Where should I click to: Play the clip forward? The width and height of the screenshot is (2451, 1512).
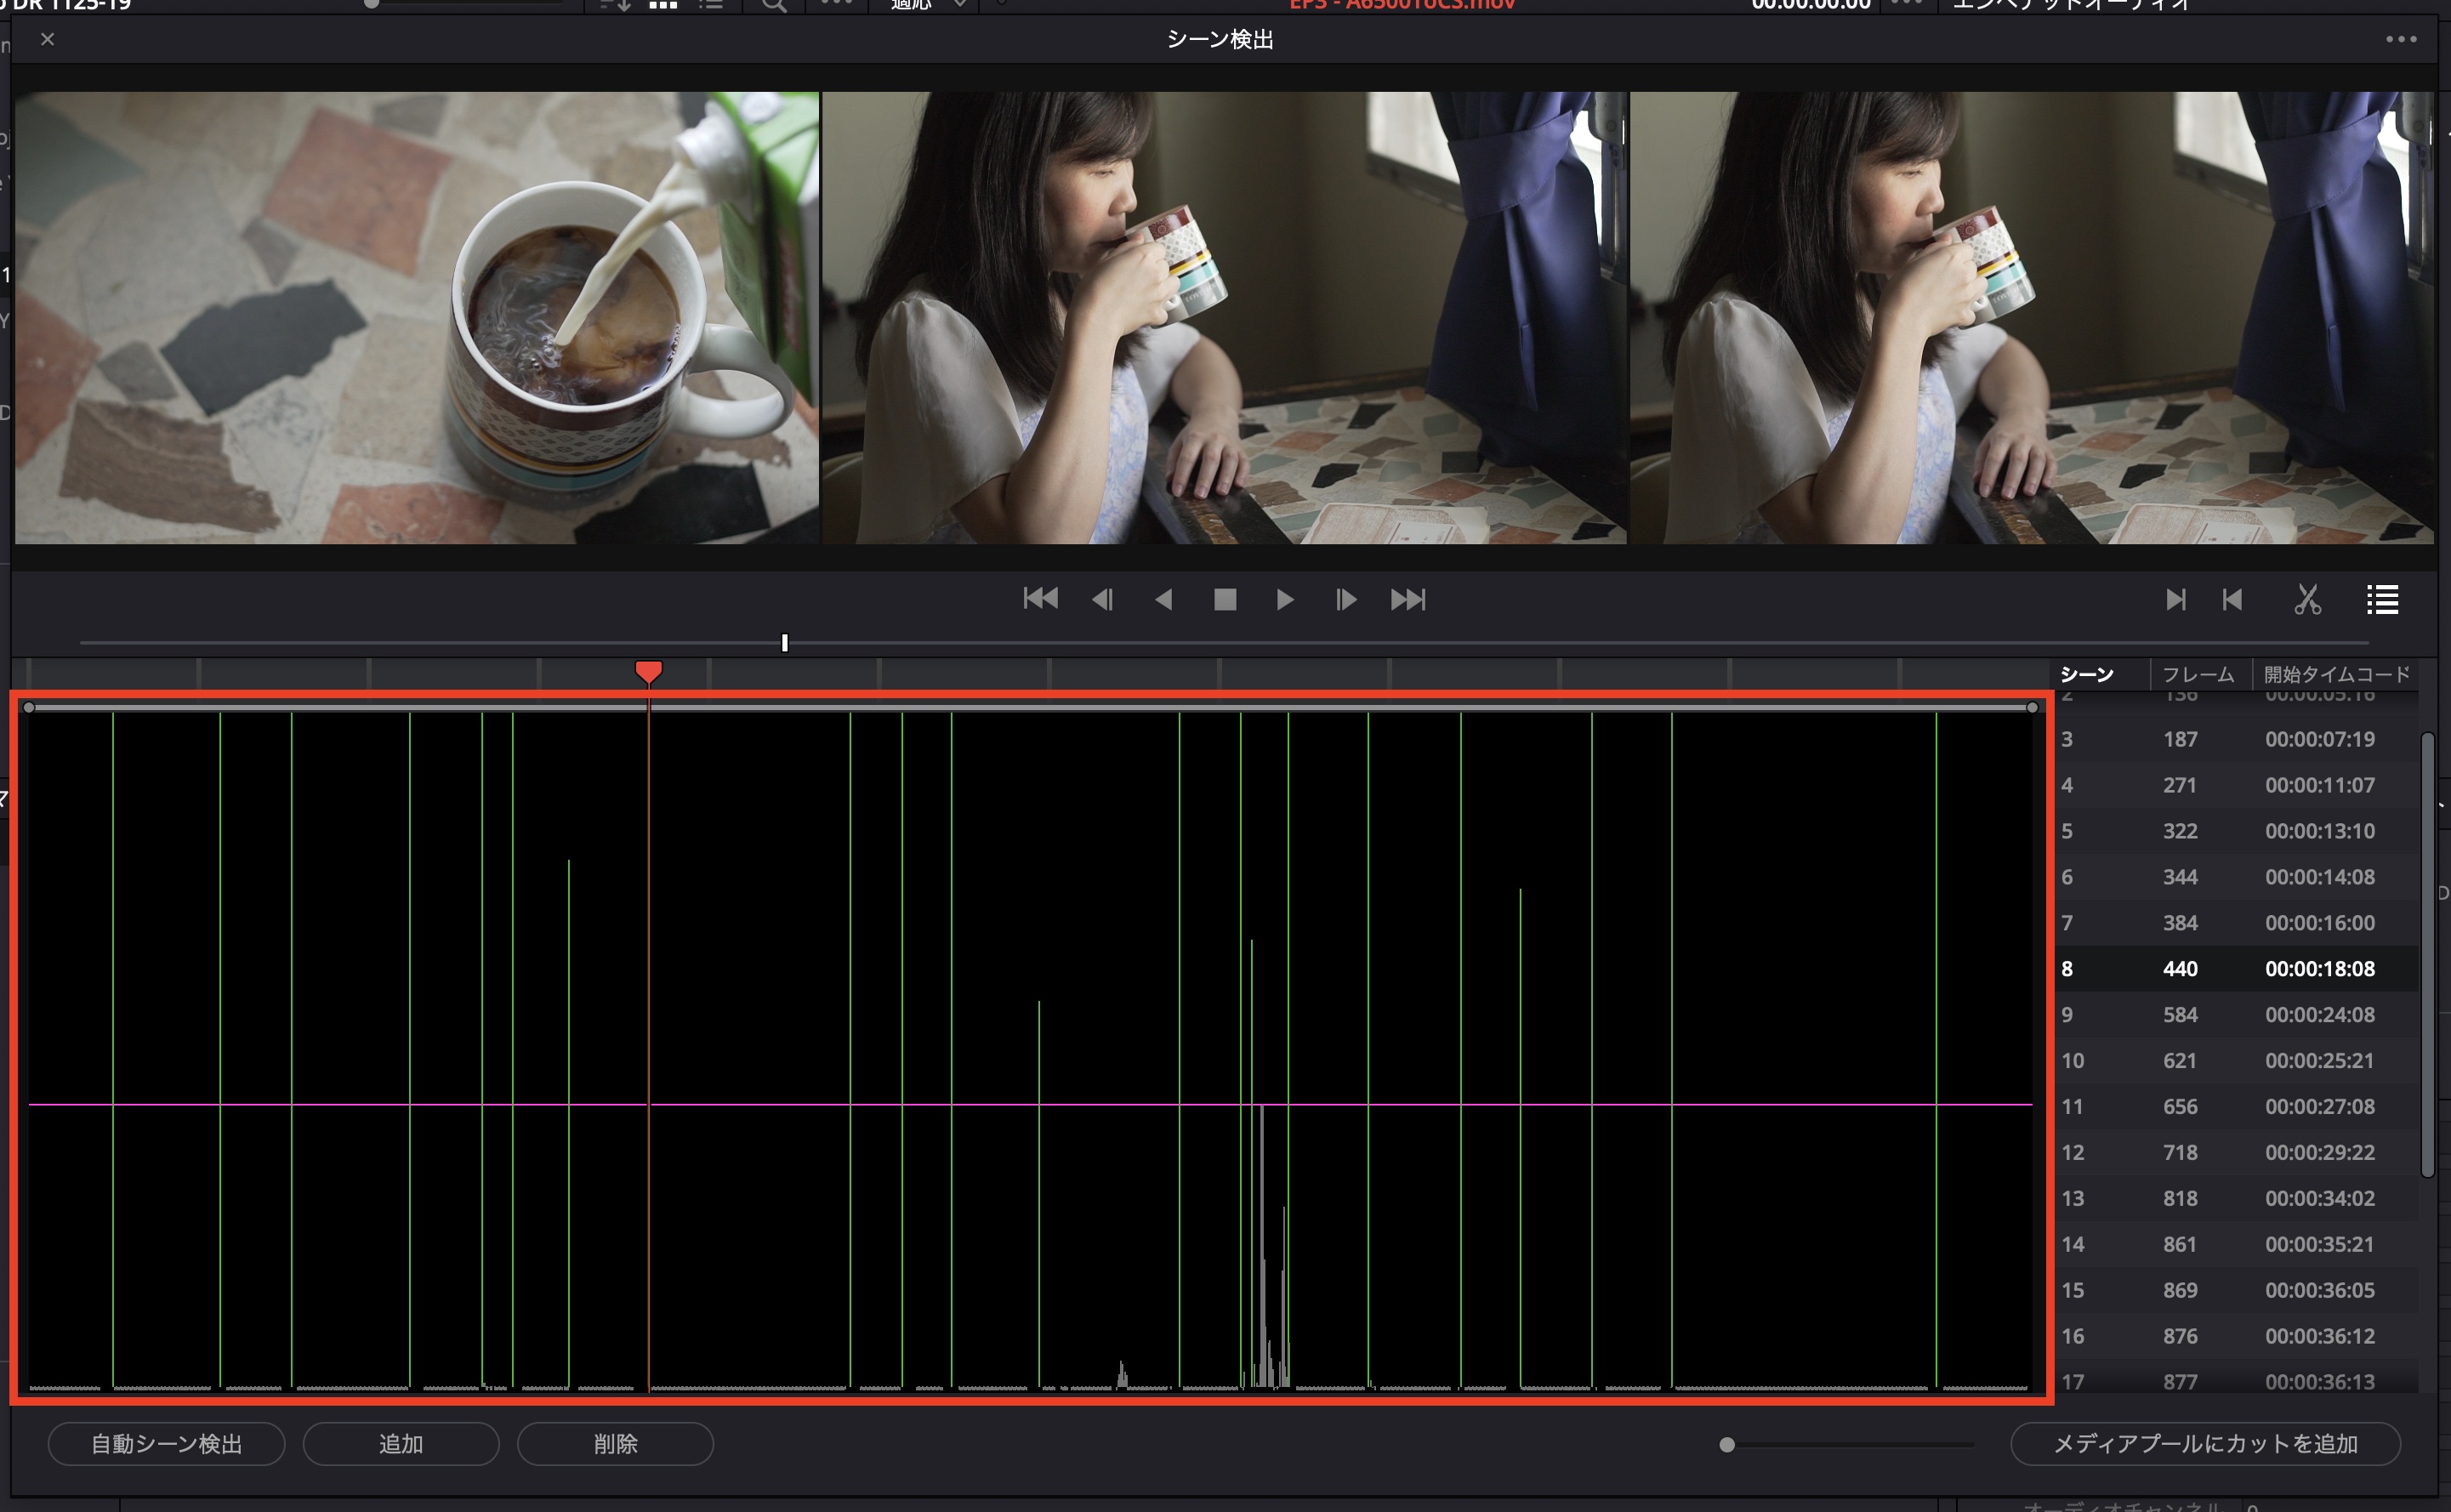pos(1285,599)
